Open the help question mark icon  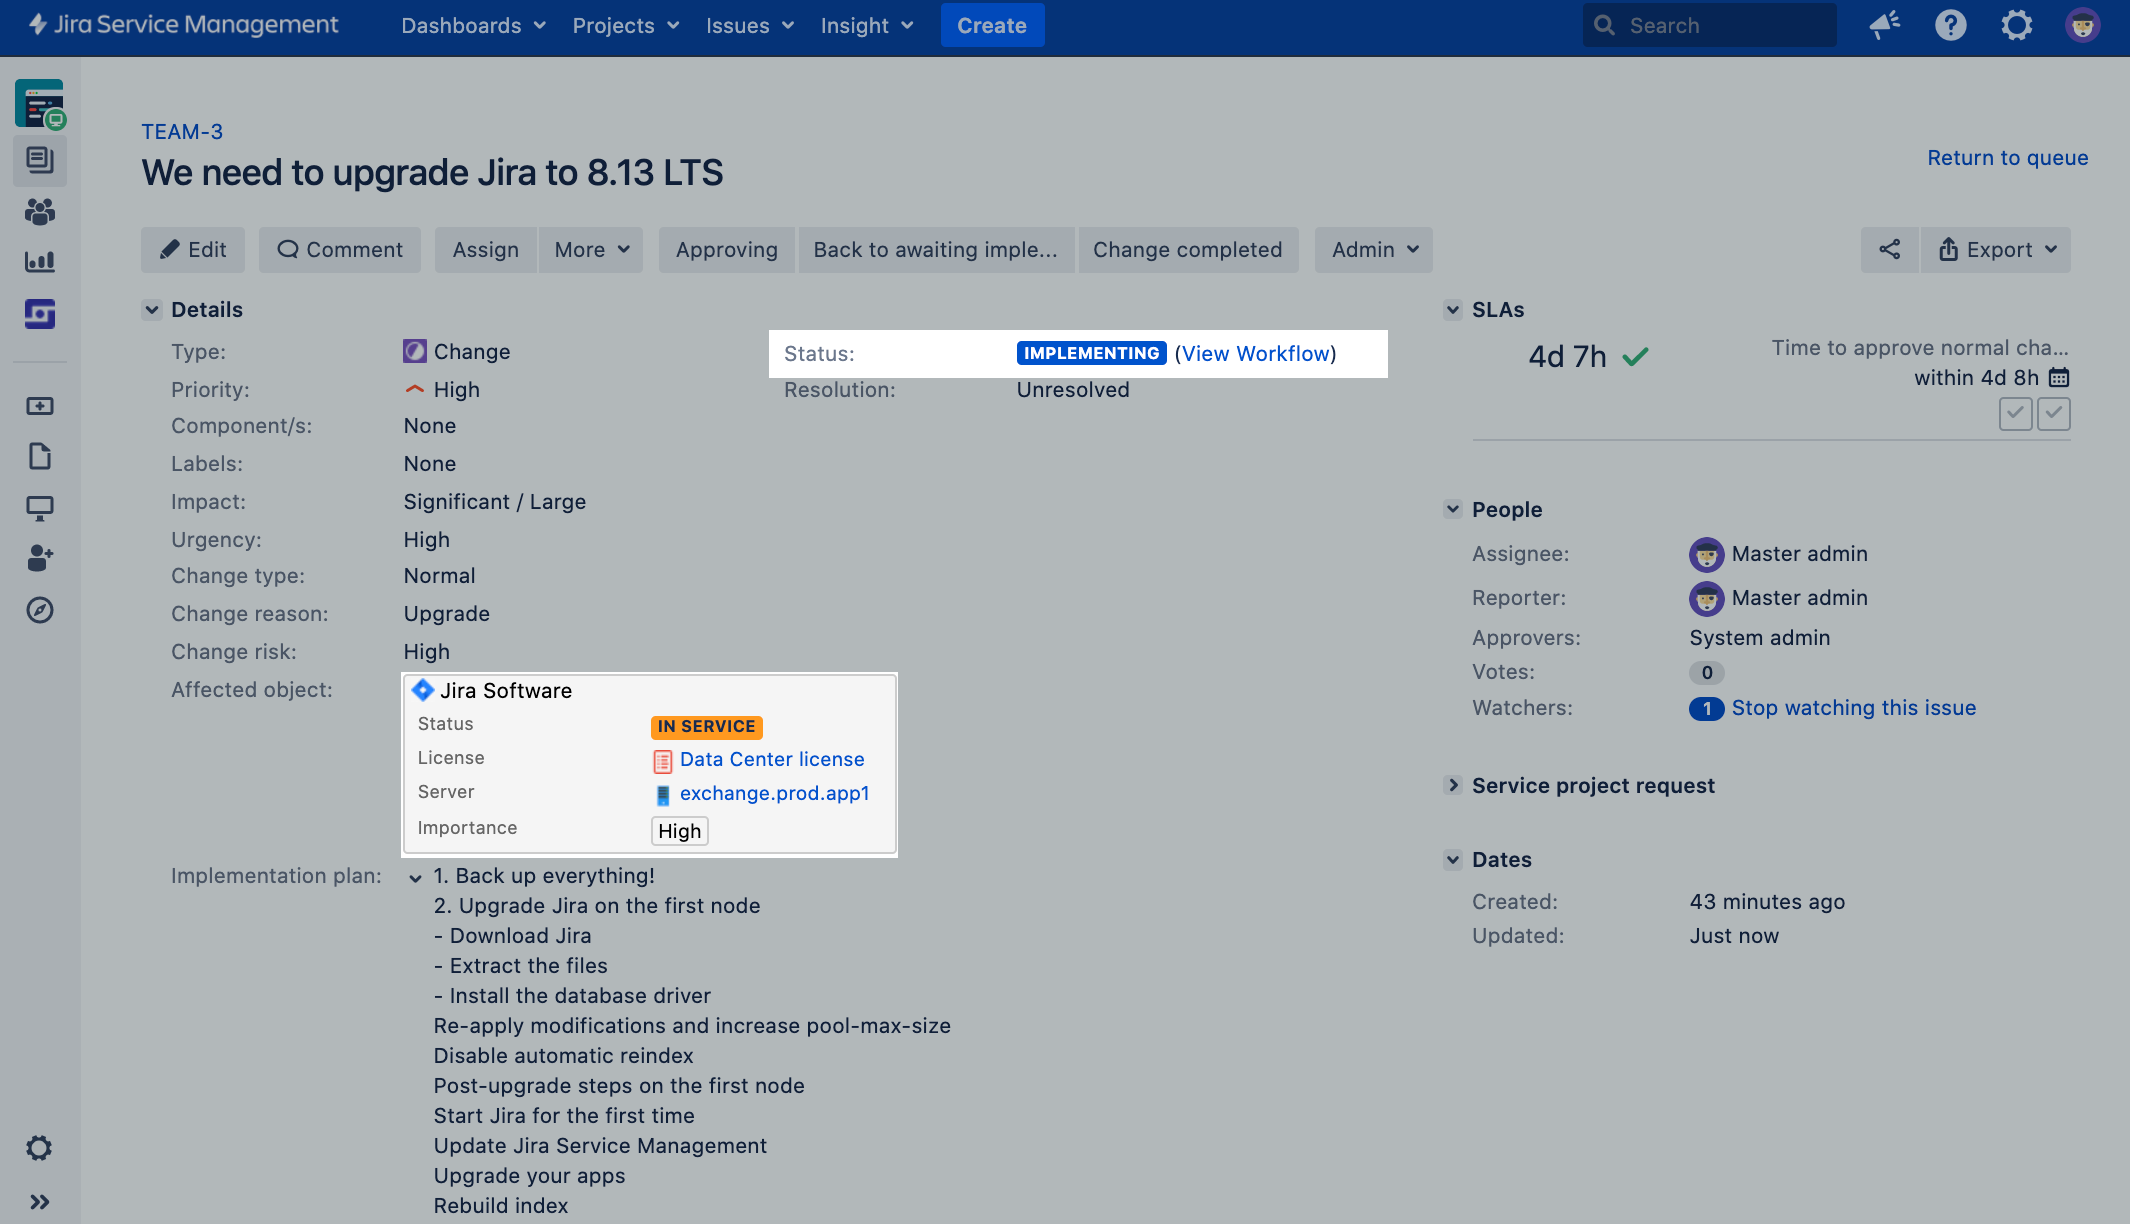1950,26
